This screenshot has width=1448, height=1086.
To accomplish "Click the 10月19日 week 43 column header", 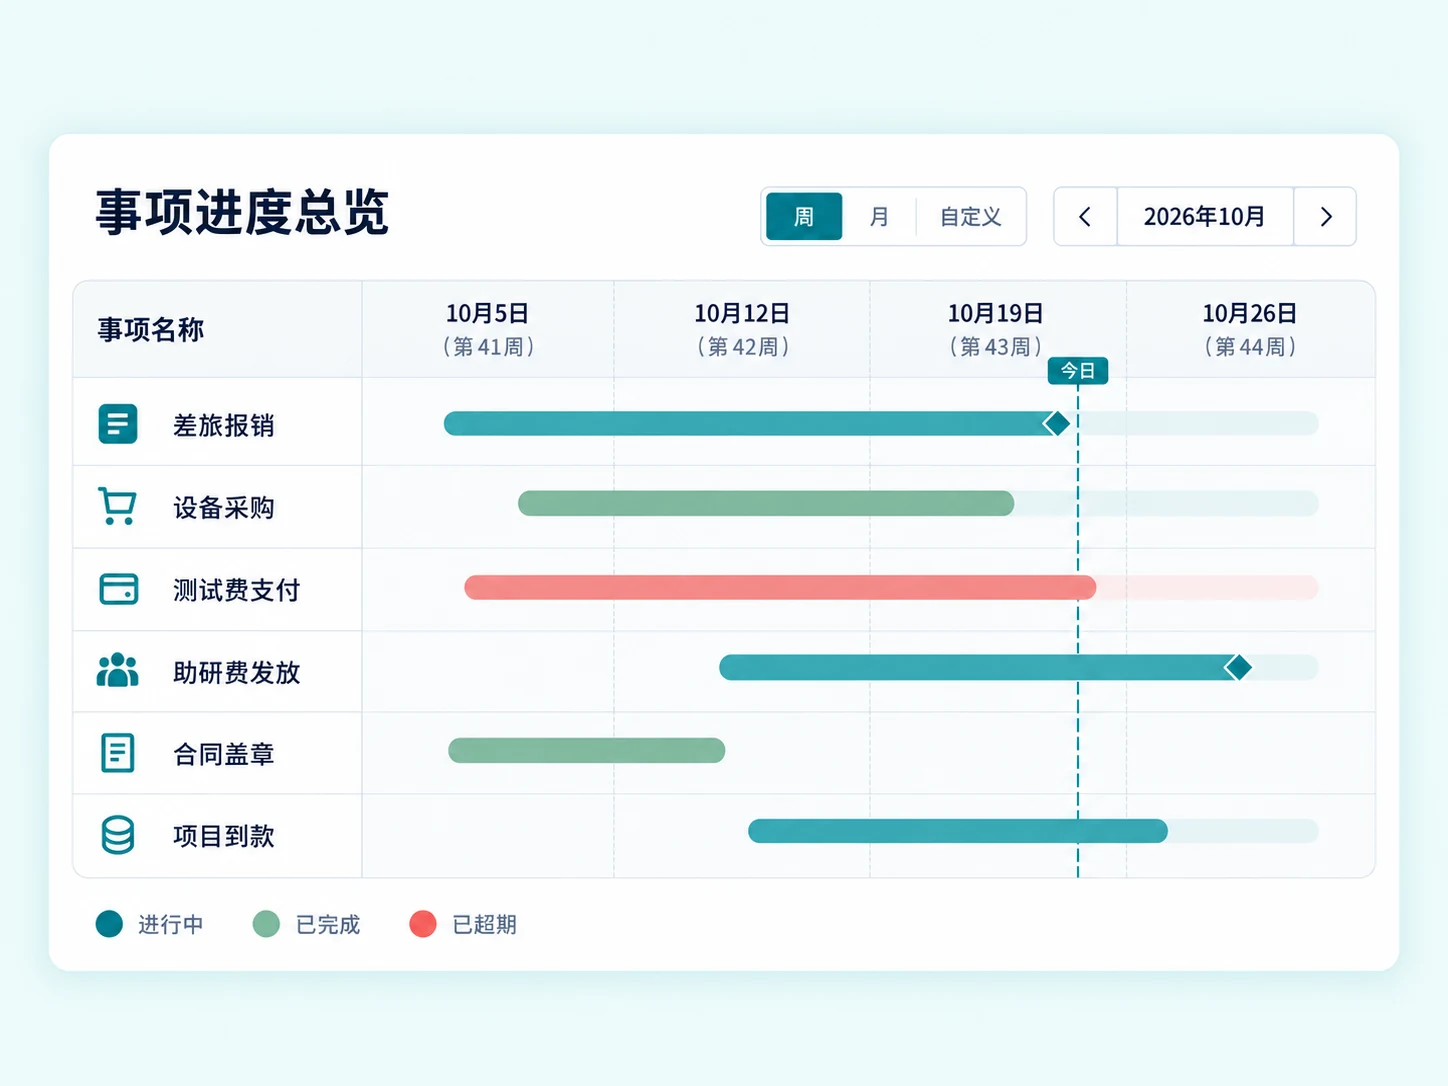I will point(996,329).
